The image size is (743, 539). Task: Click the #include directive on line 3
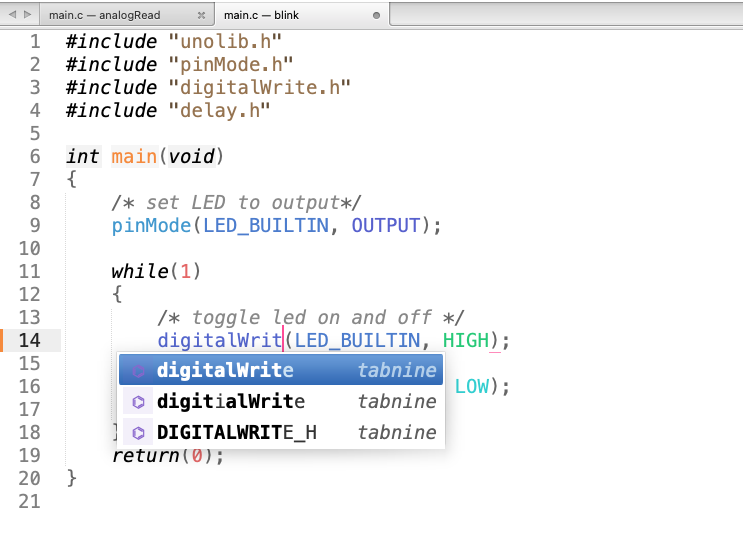pos(111,88)
